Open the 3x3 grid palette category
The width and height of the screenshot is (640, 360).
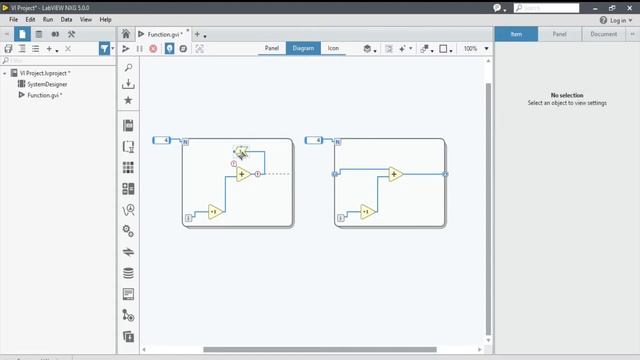[128, 167]
